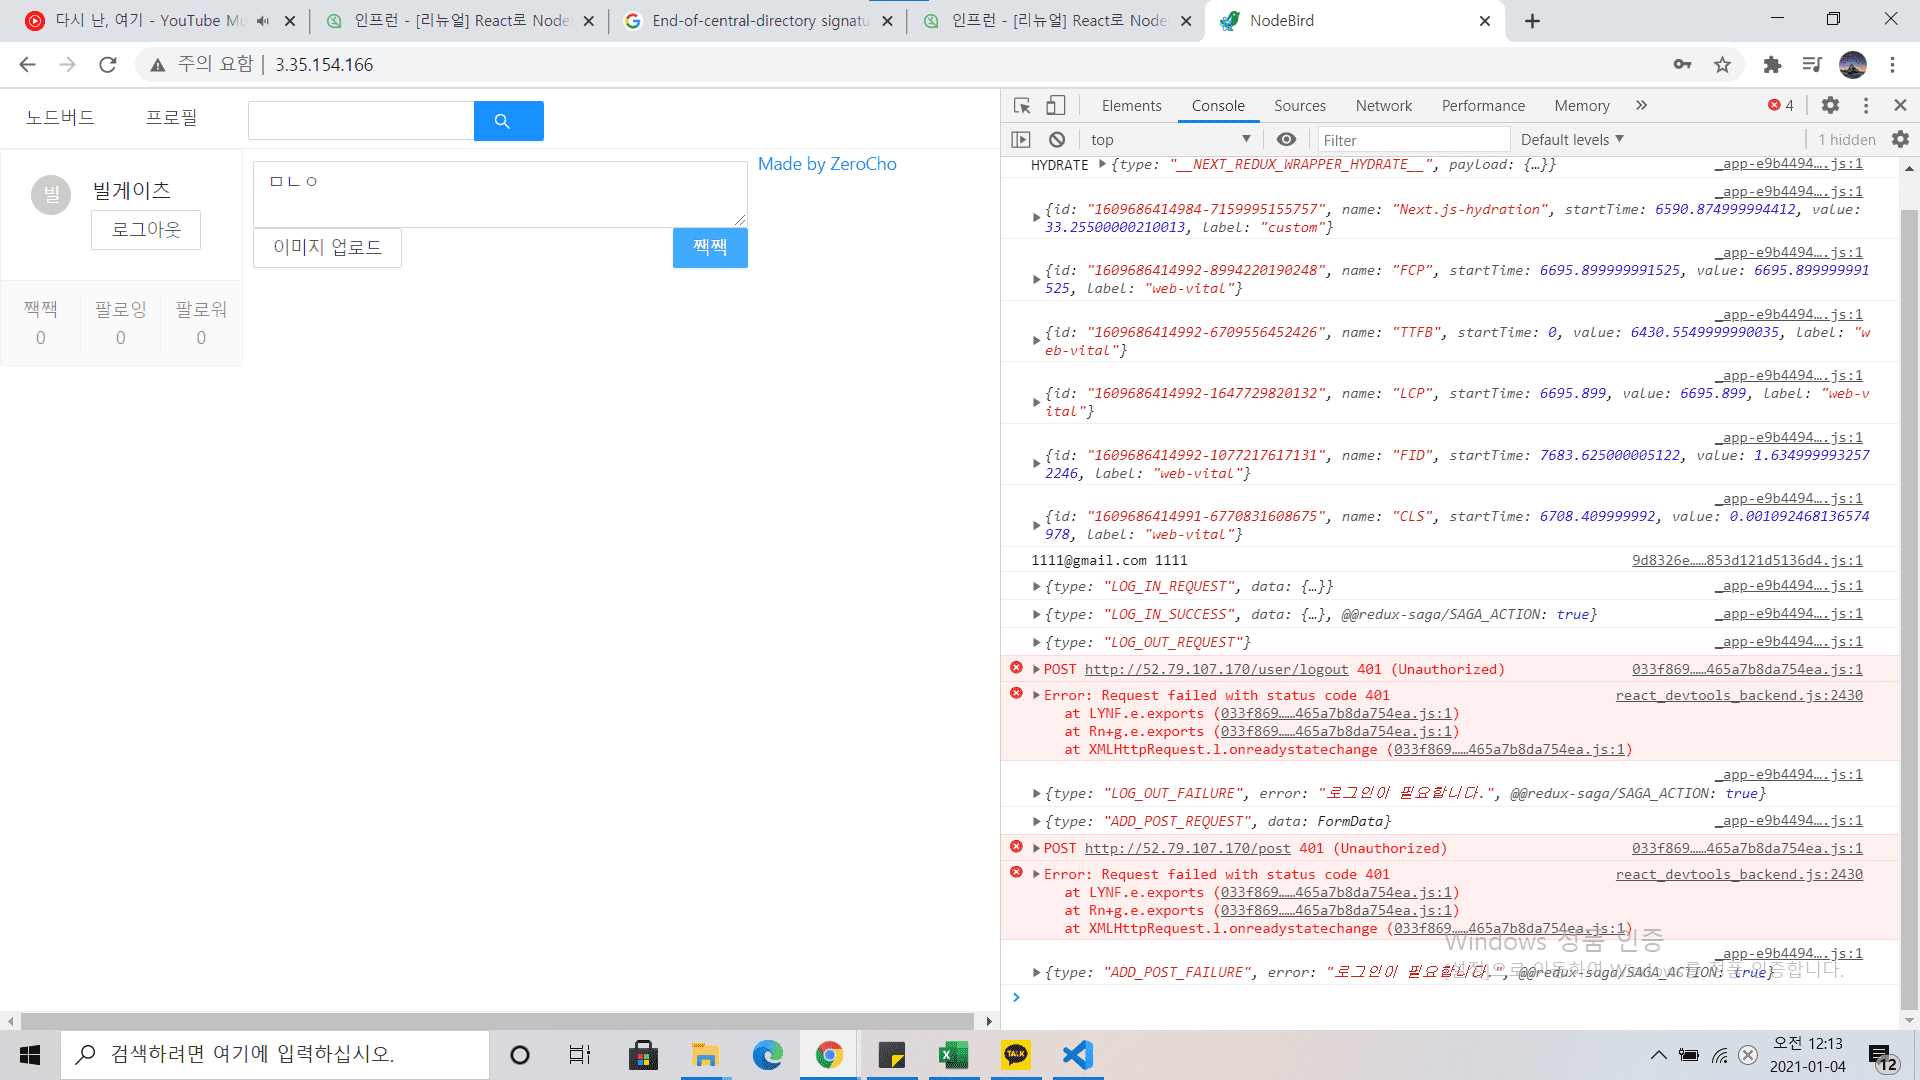Open the top context dropdown

[1170, 139]
